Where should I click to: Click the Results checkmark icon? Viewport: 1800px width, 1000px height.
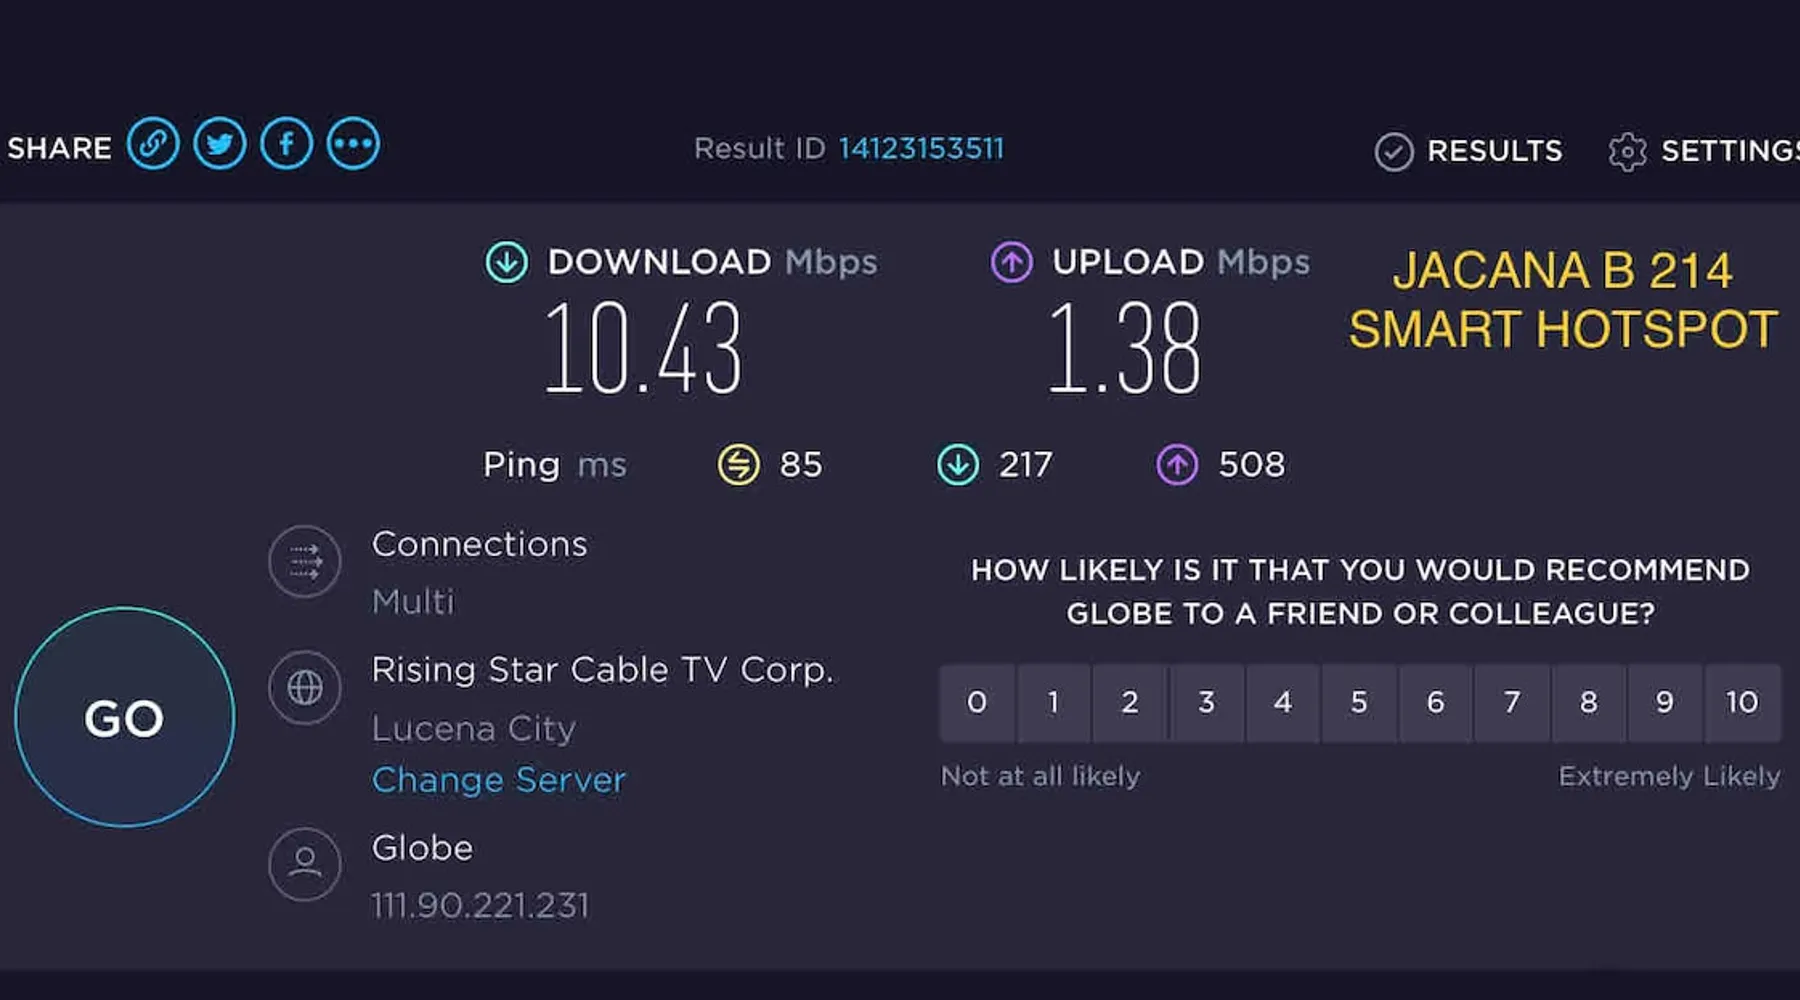tap(1393, 152)
